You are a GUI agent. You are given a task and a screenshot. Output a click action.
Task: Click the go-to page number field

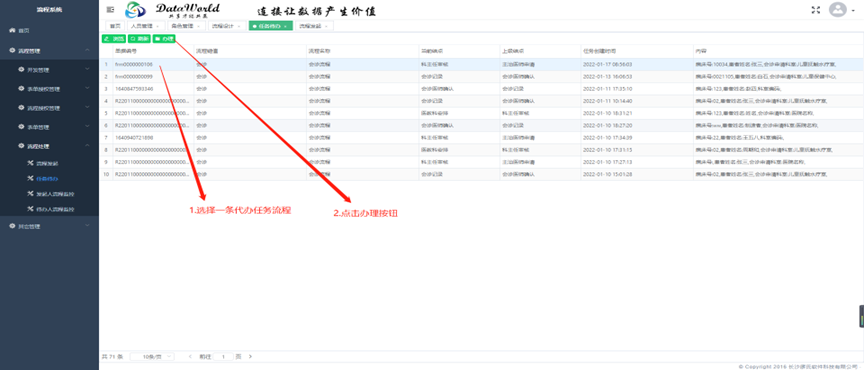(224, 357)
